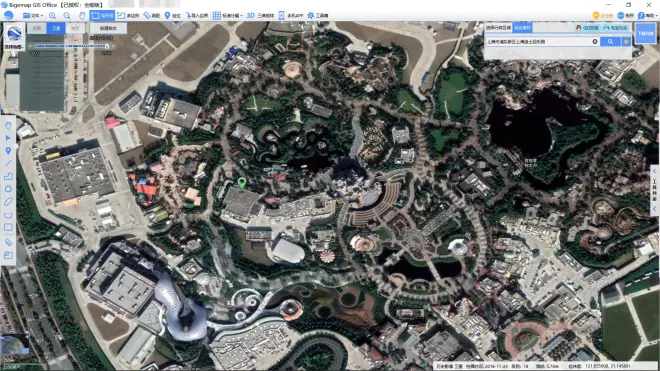Click the blue download list button

[645, 34]
